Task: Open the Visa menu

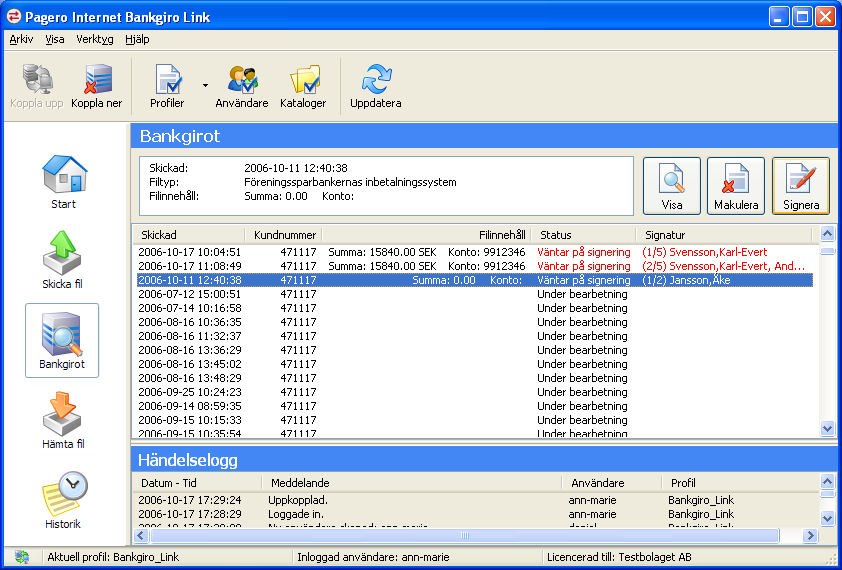Action: pos(55,39)
